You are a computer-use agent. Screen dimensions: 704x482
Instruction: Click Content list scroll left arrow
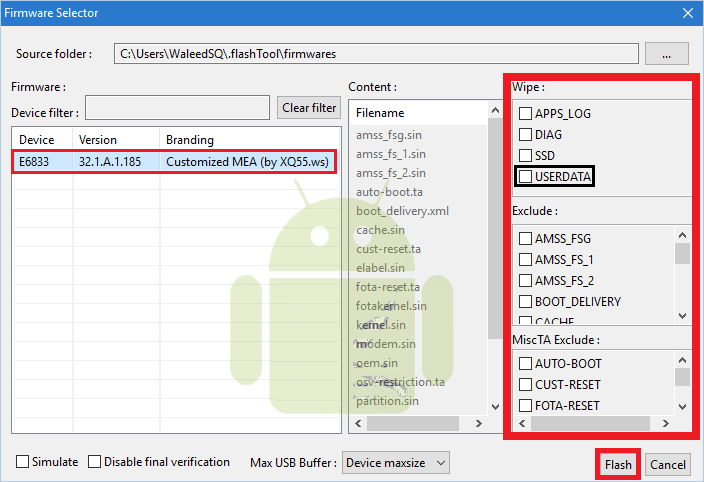tap(358, 423)
